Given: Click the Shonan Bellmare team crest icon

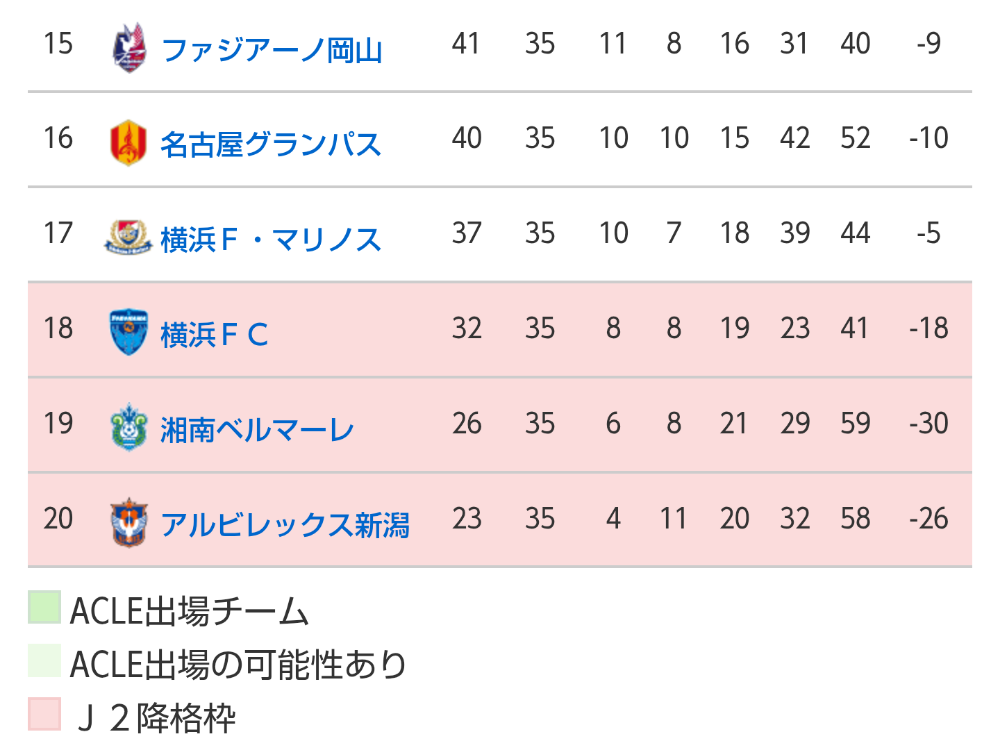Looking at the screenshot, I should [129, 428].
